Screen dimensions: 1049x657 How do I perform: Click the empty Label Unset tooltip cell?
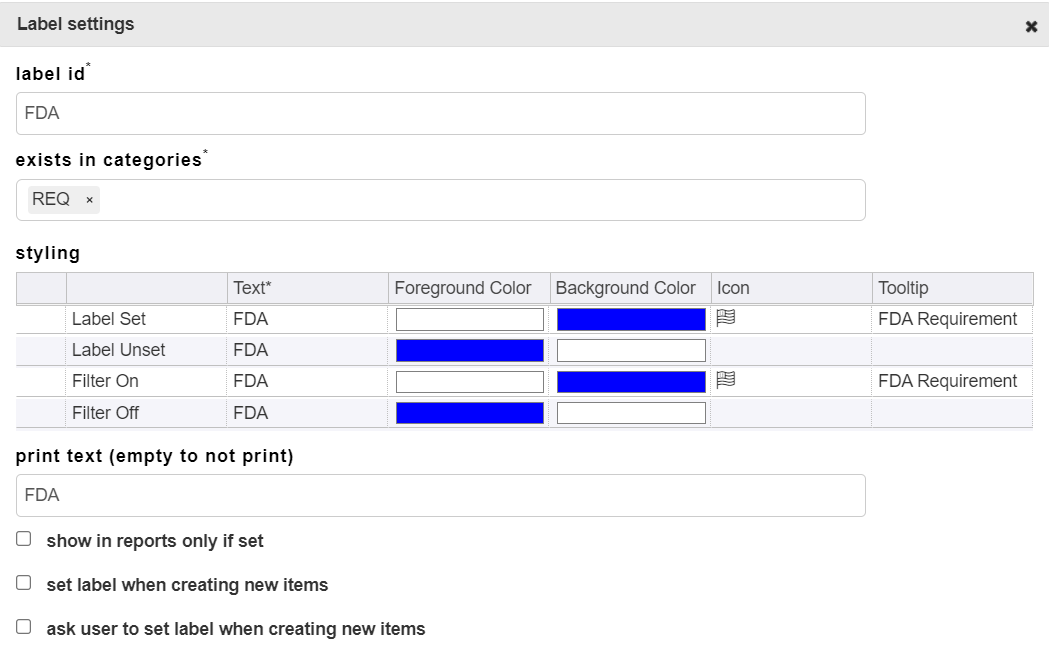(x=952, y=350)
